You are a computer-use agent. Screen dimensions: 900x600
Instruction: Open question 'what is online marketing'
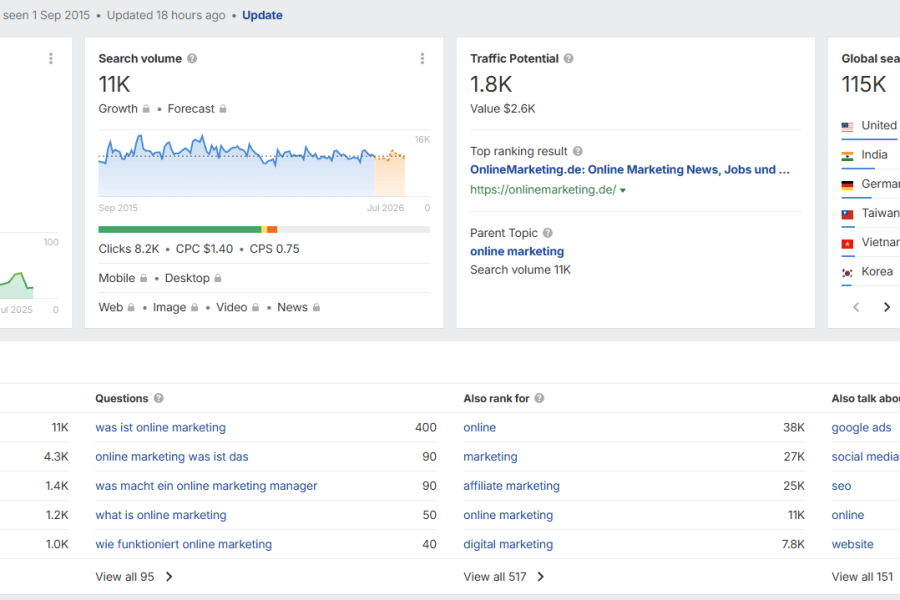tap(161, 515)
